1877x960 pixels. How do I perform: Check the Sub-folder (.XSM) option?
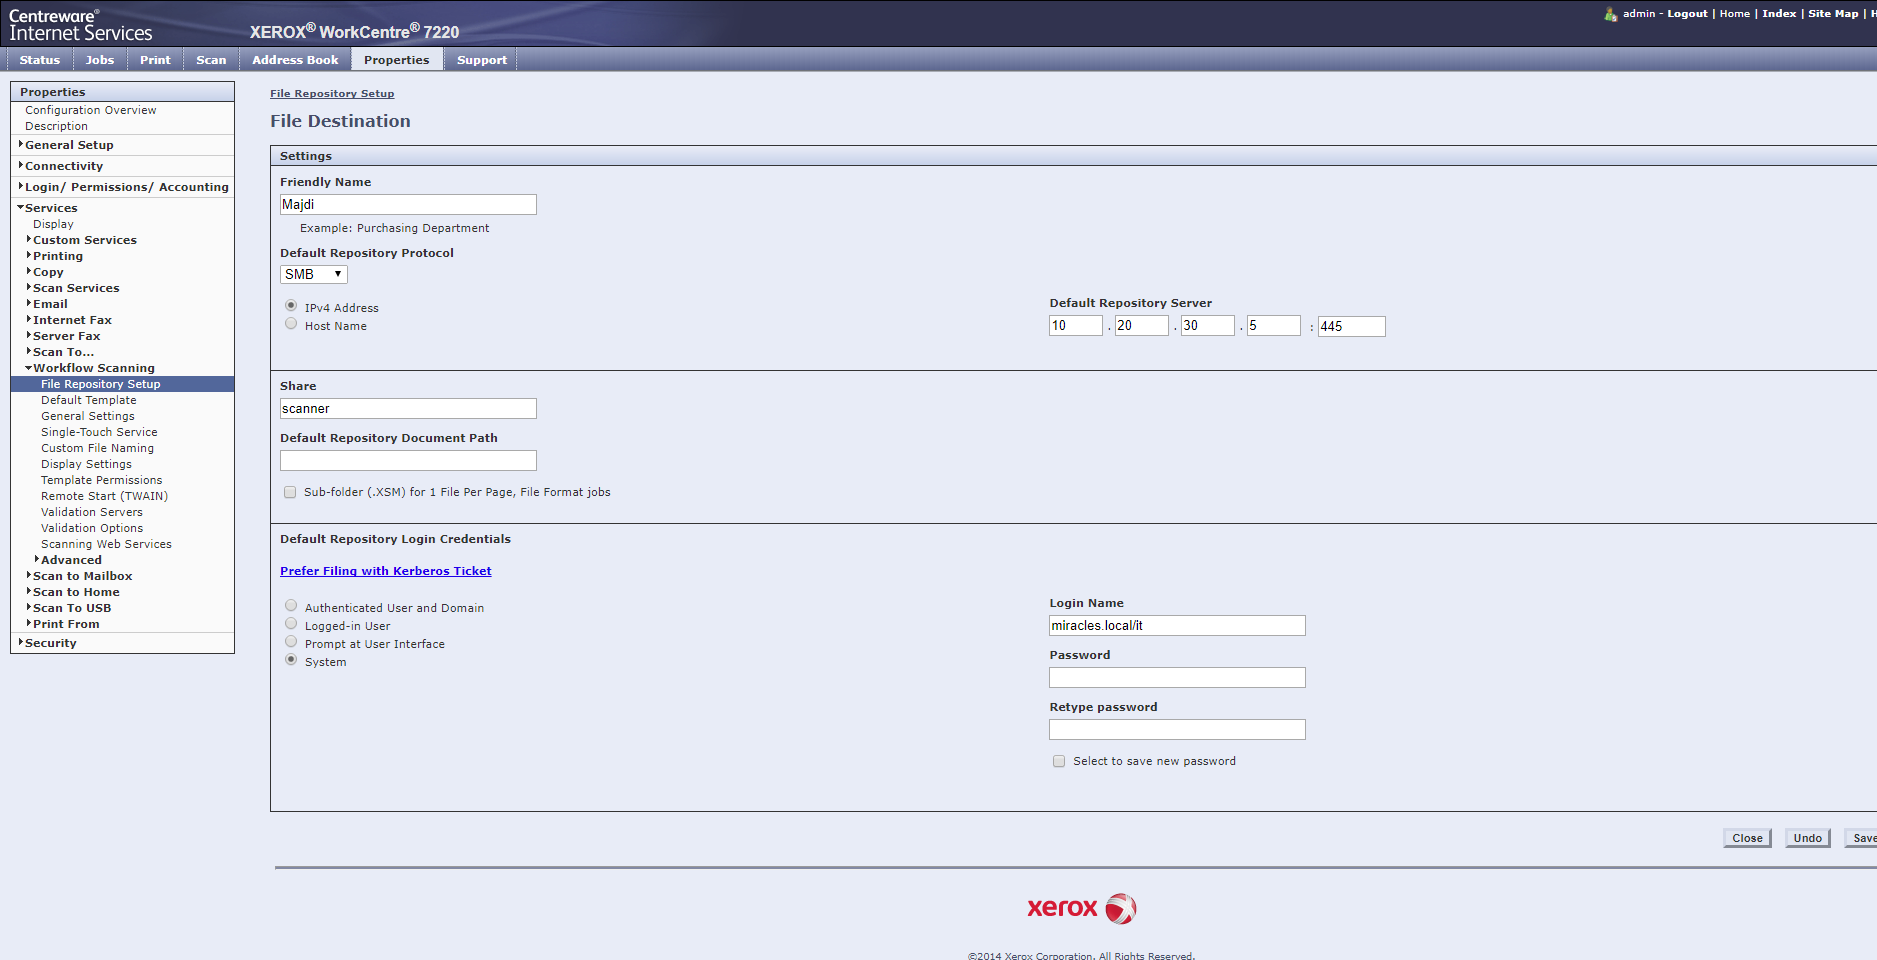click(x=290, y=492)
